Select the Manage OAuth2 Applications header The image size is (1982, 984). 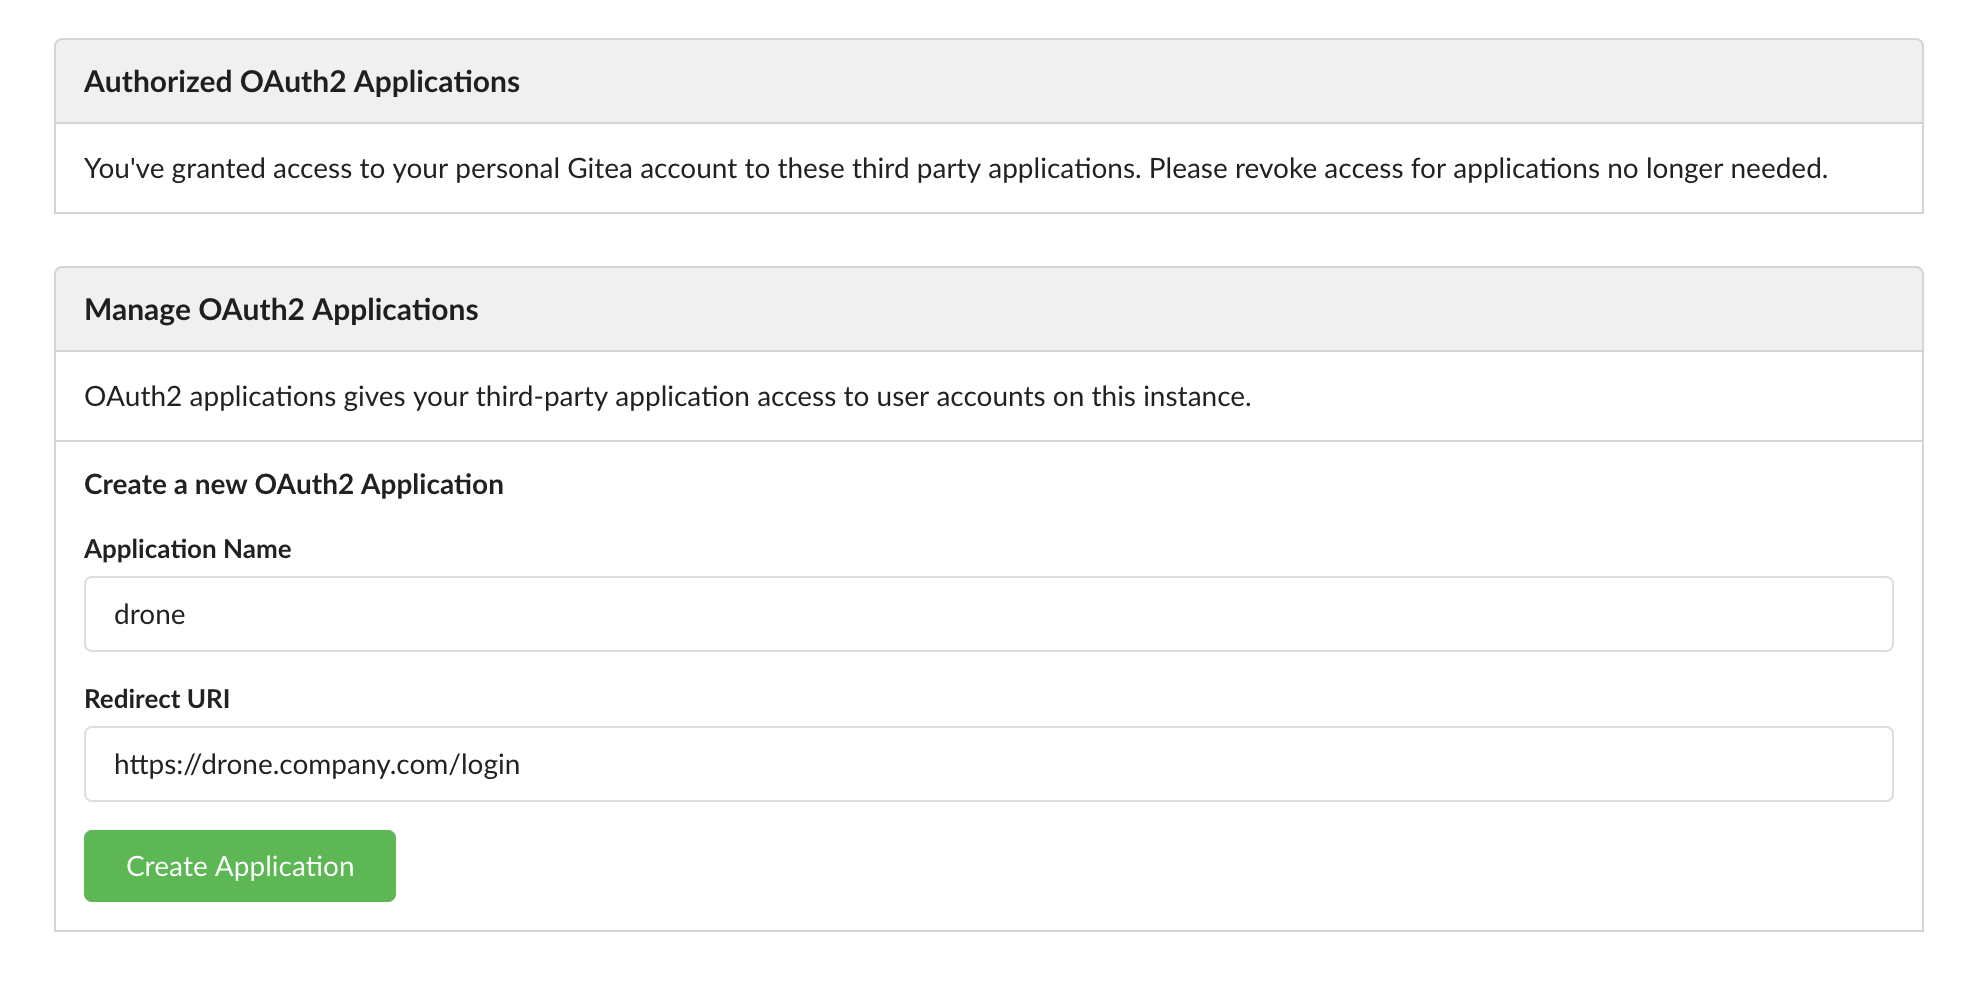point(281,310)
